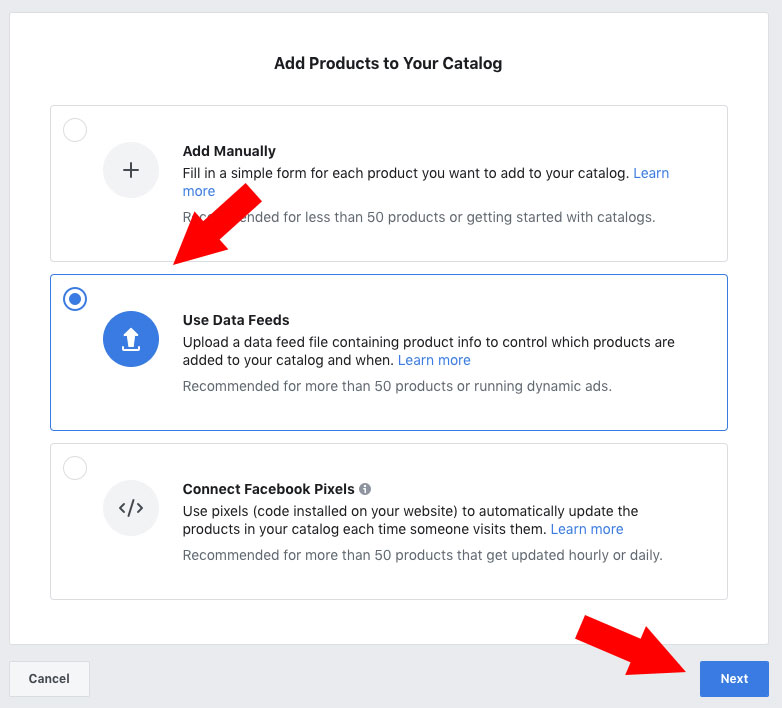Click the 'Recommended for more than 50 products or running' note

(x=397, y=386)
